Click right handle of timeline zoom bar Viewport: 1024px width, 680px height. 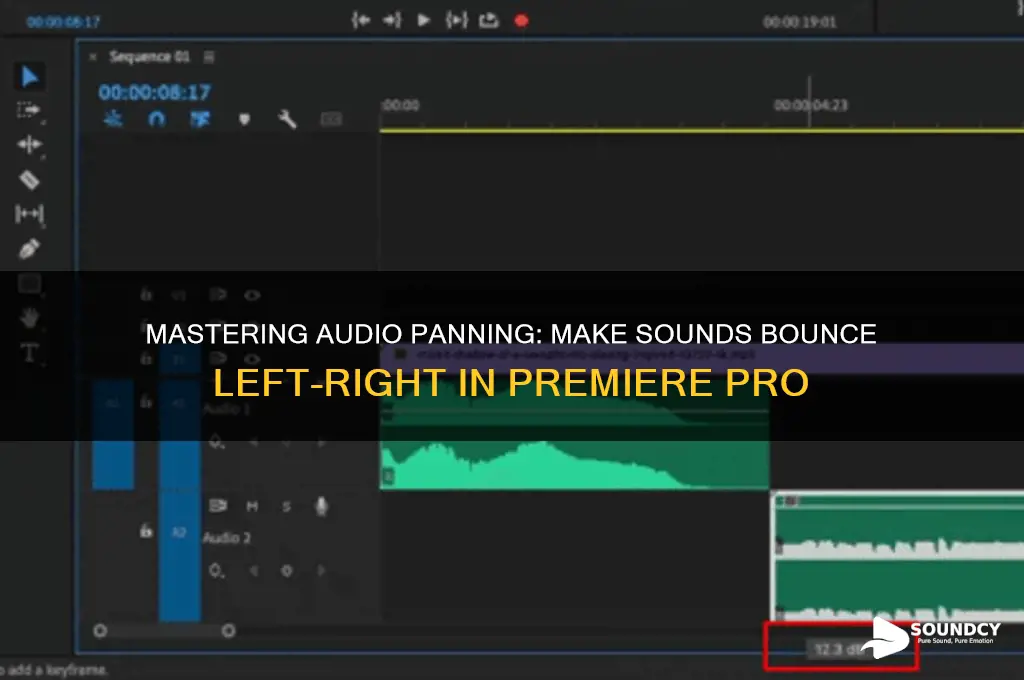[228, 631]
